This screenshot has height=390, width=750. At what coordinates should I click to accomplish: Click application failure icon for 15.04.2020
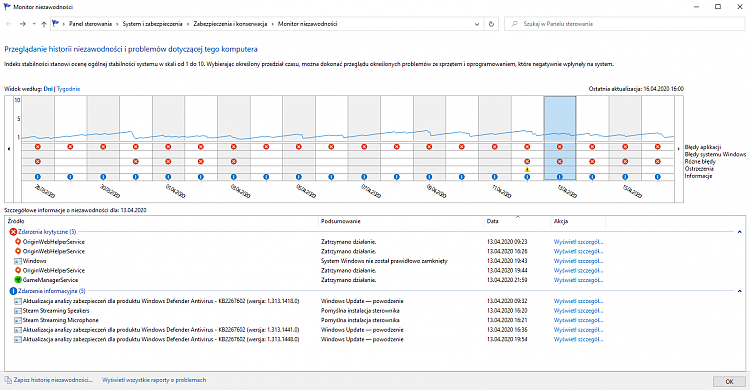click(x=625, y=147)
